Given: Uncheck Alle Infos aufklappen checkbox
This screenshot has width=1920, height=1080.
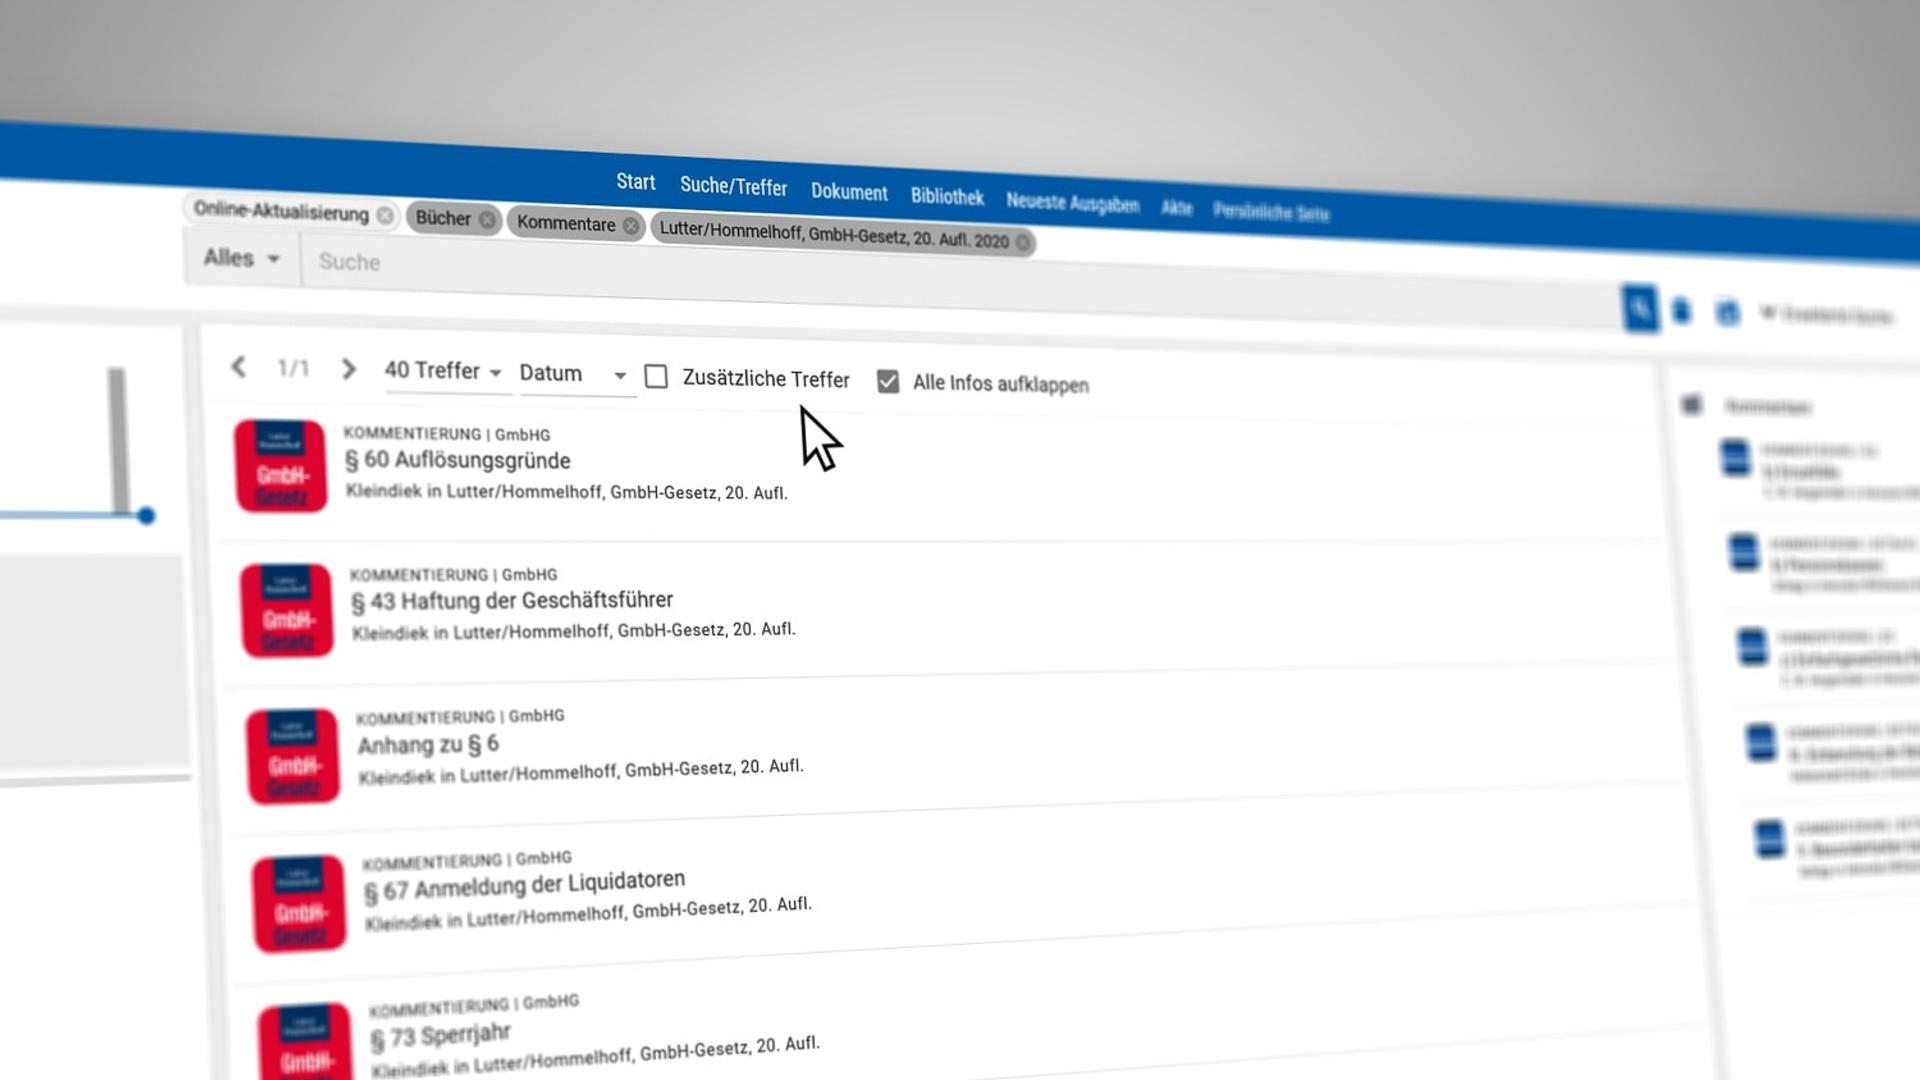Looking at the screenshot, I should pos(887,381).
